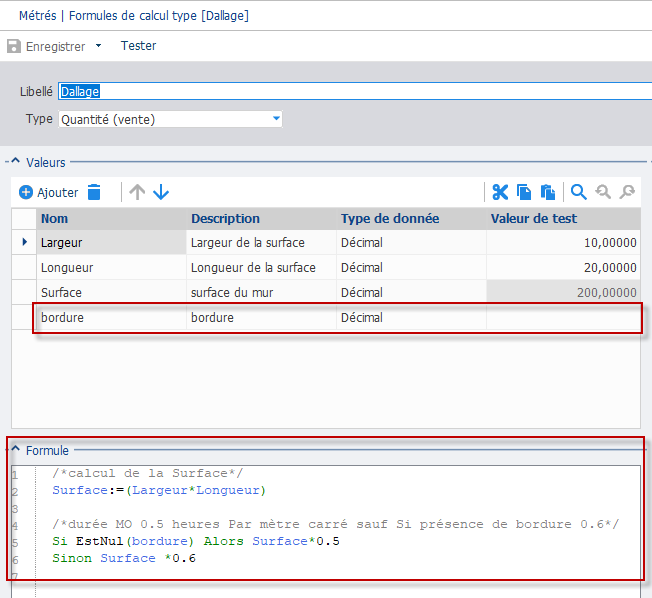Delete the selected value with the trash icon
652x598 pixels.
click(x=94, y=192)
